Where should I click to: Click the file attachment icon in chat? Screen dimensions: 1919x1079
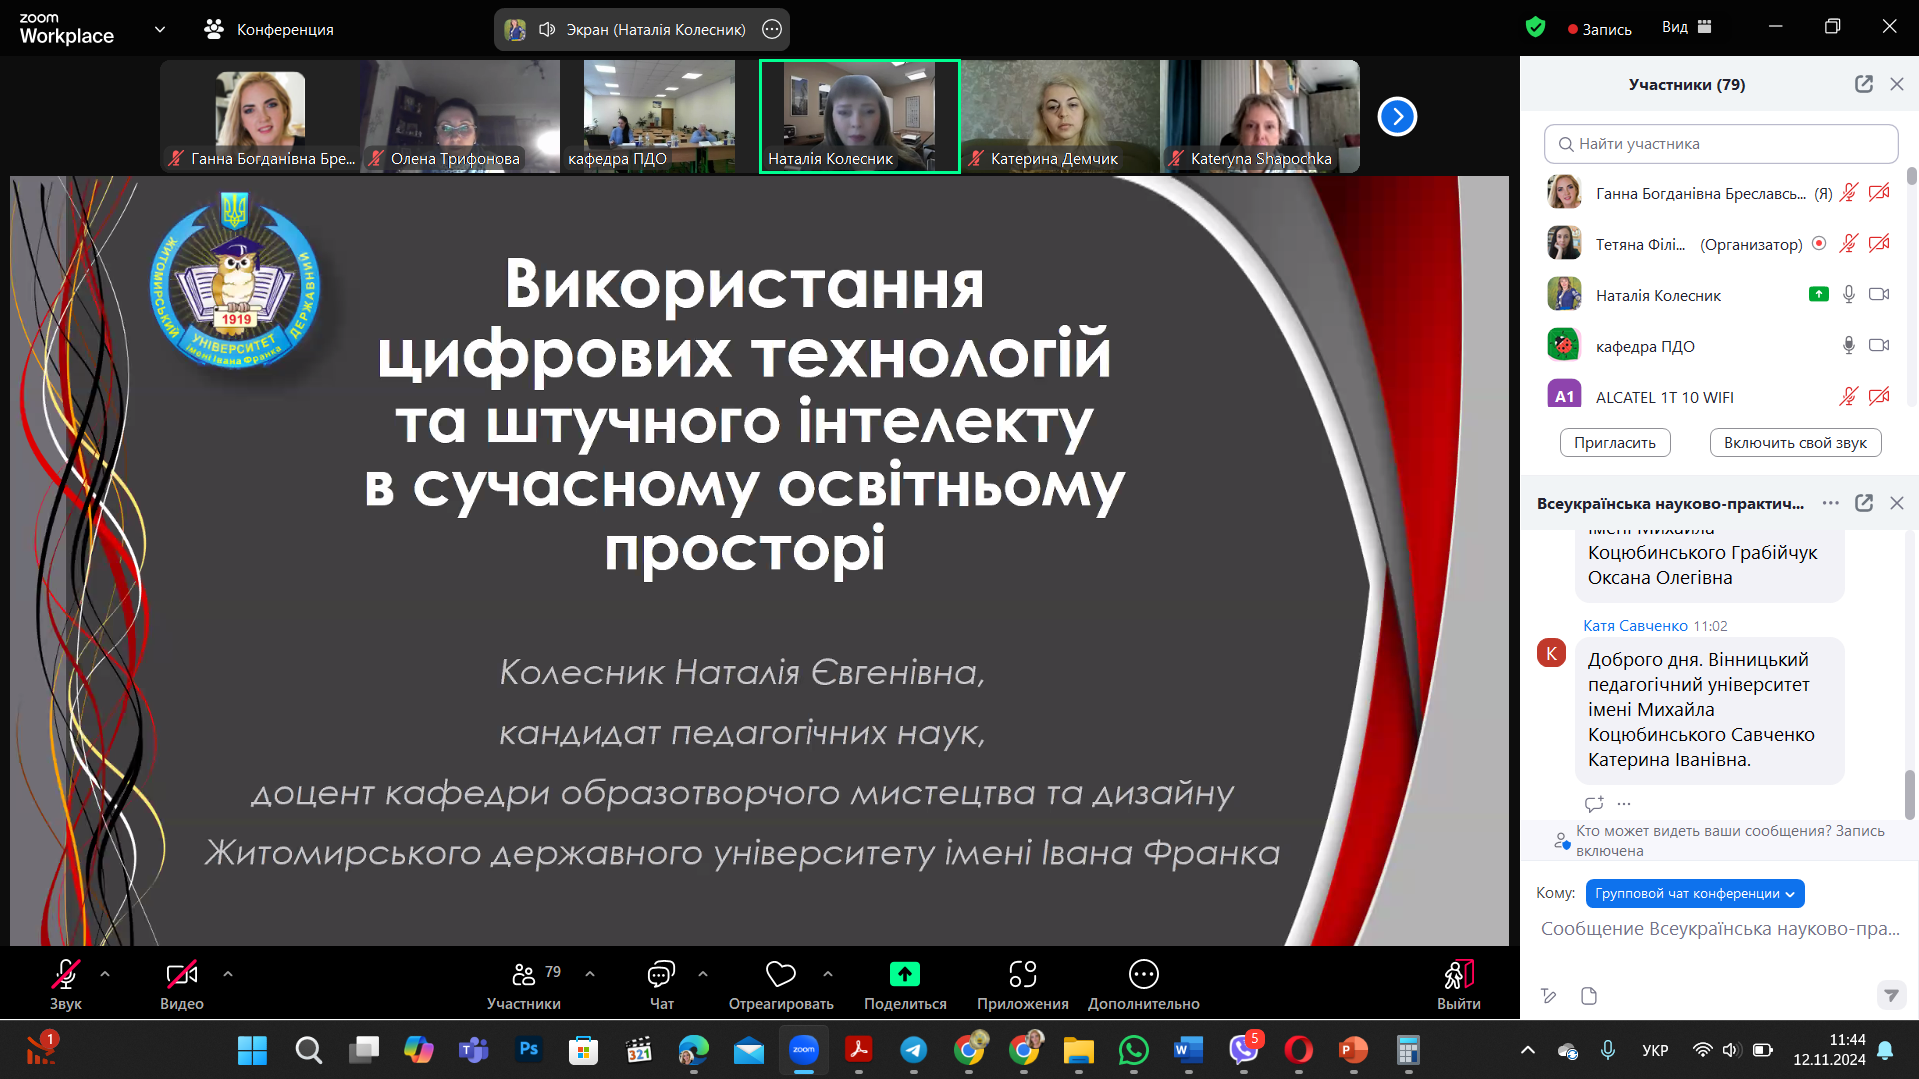point(1589,996)
